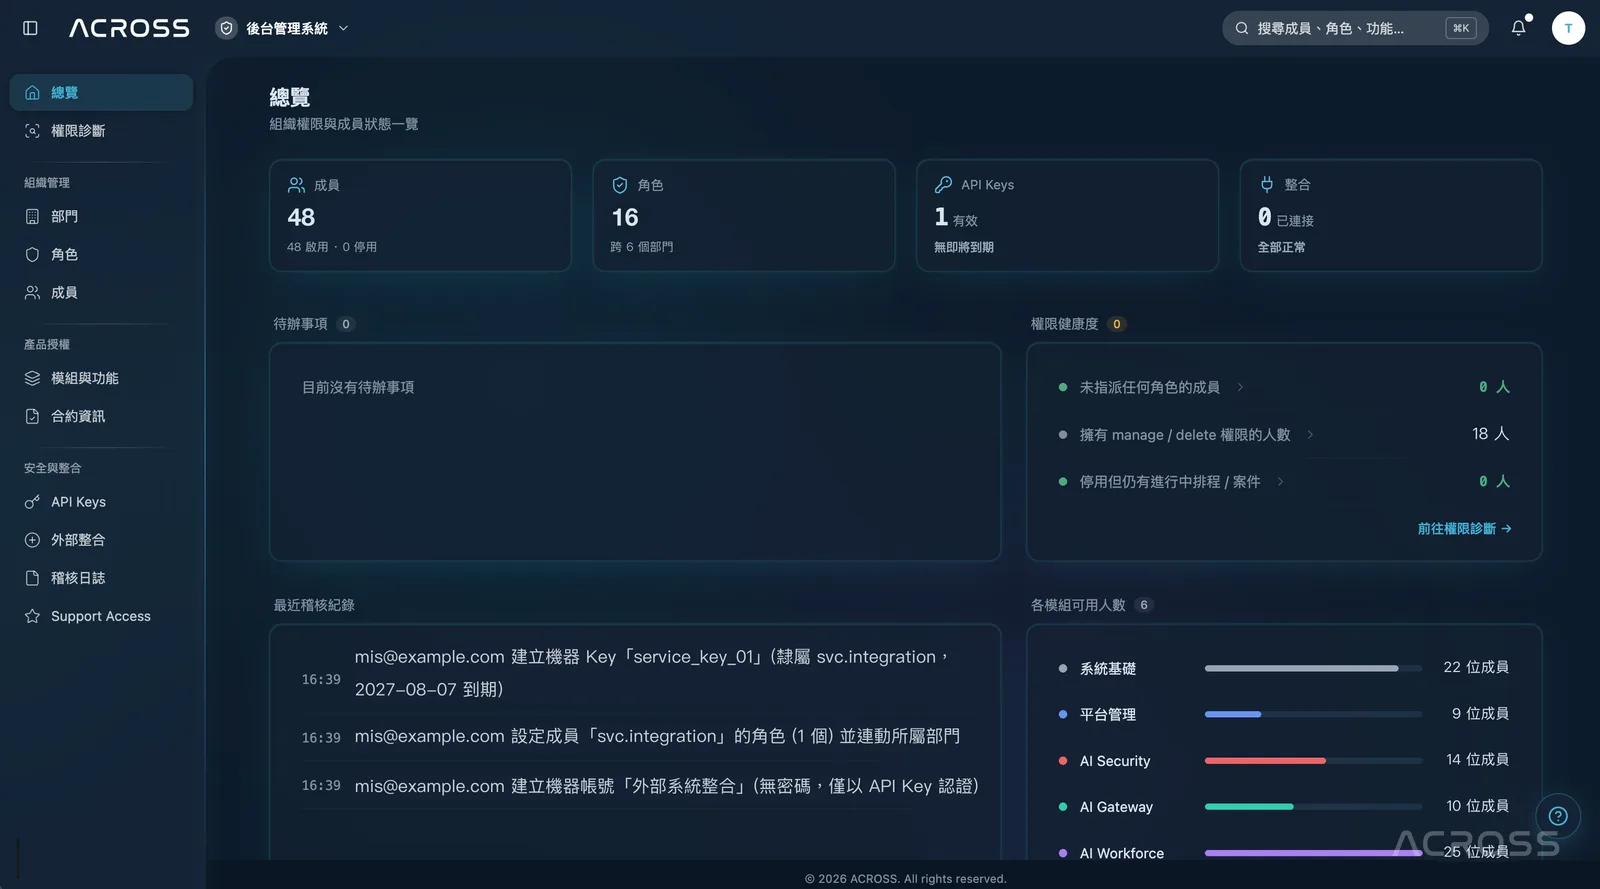1600x889 pixels.
Task: Click the help question-mark button
Action: click(x=1558, y=816)
